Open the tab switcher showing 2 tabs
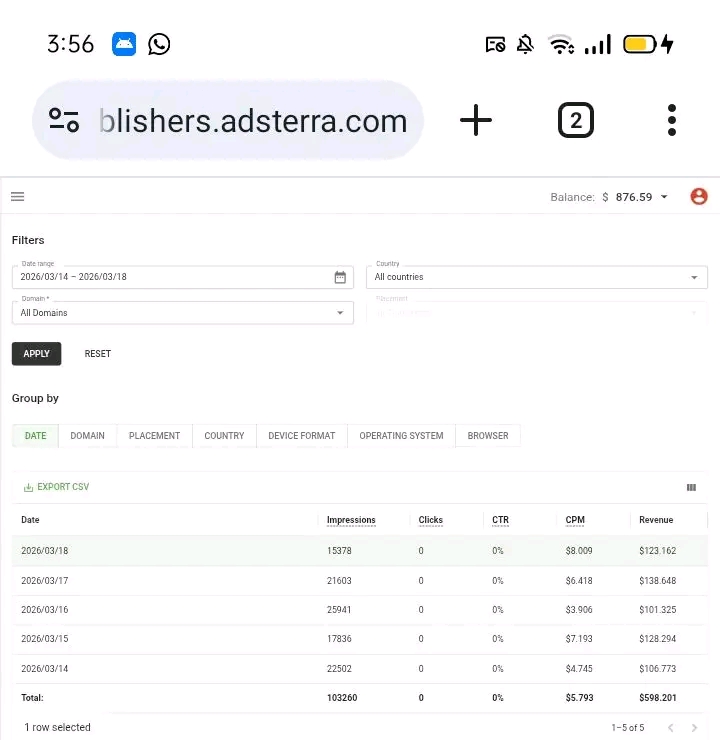 [575, 121]
